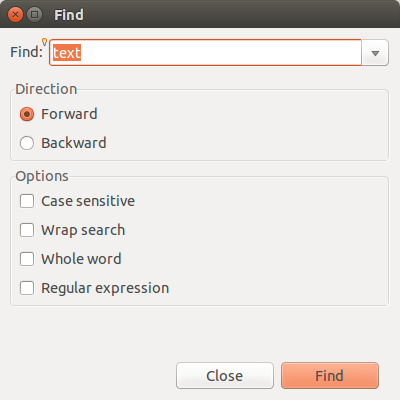Image resolution: width=400 pixels, height=400 pixels.
Task: Click the "Find:" label beside the input
Action: (27, 52)
